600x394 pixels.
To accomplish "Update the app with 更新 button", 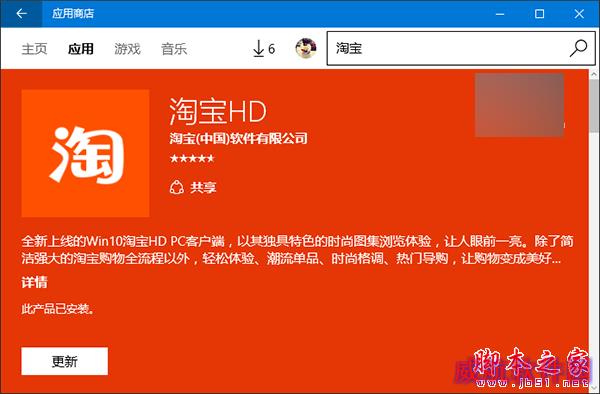I will click(x=65, y=361).
